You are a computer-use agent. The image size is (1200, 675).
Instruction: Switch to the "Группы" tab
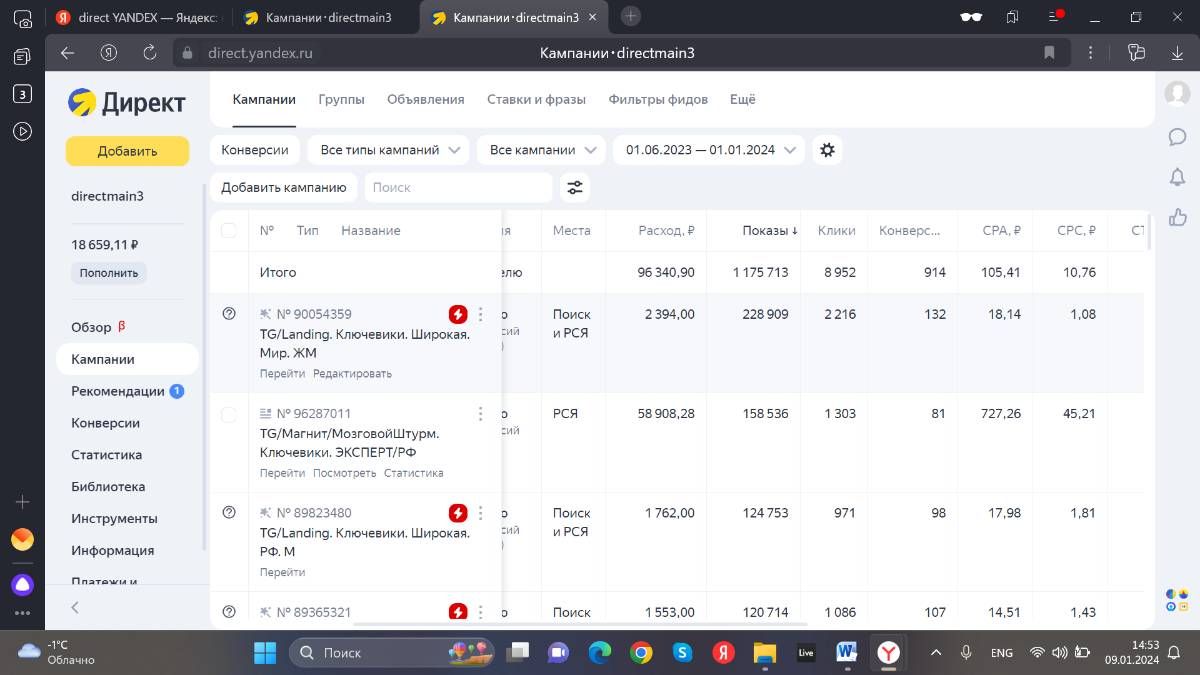click(341, 99)
